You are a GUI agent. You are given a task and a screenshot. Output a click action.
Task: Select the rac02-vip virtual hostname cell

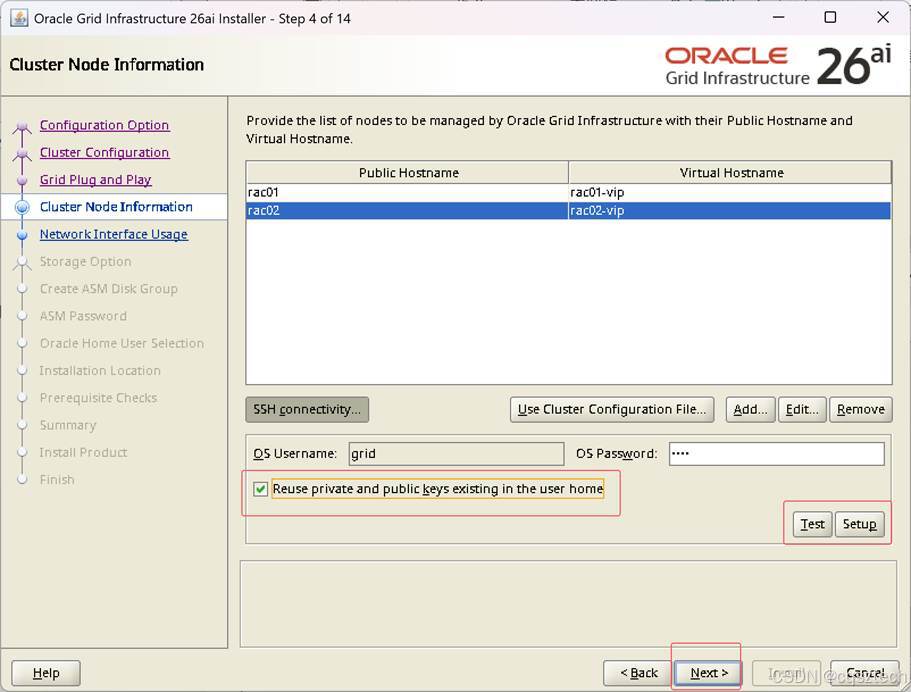click(730, 210)
